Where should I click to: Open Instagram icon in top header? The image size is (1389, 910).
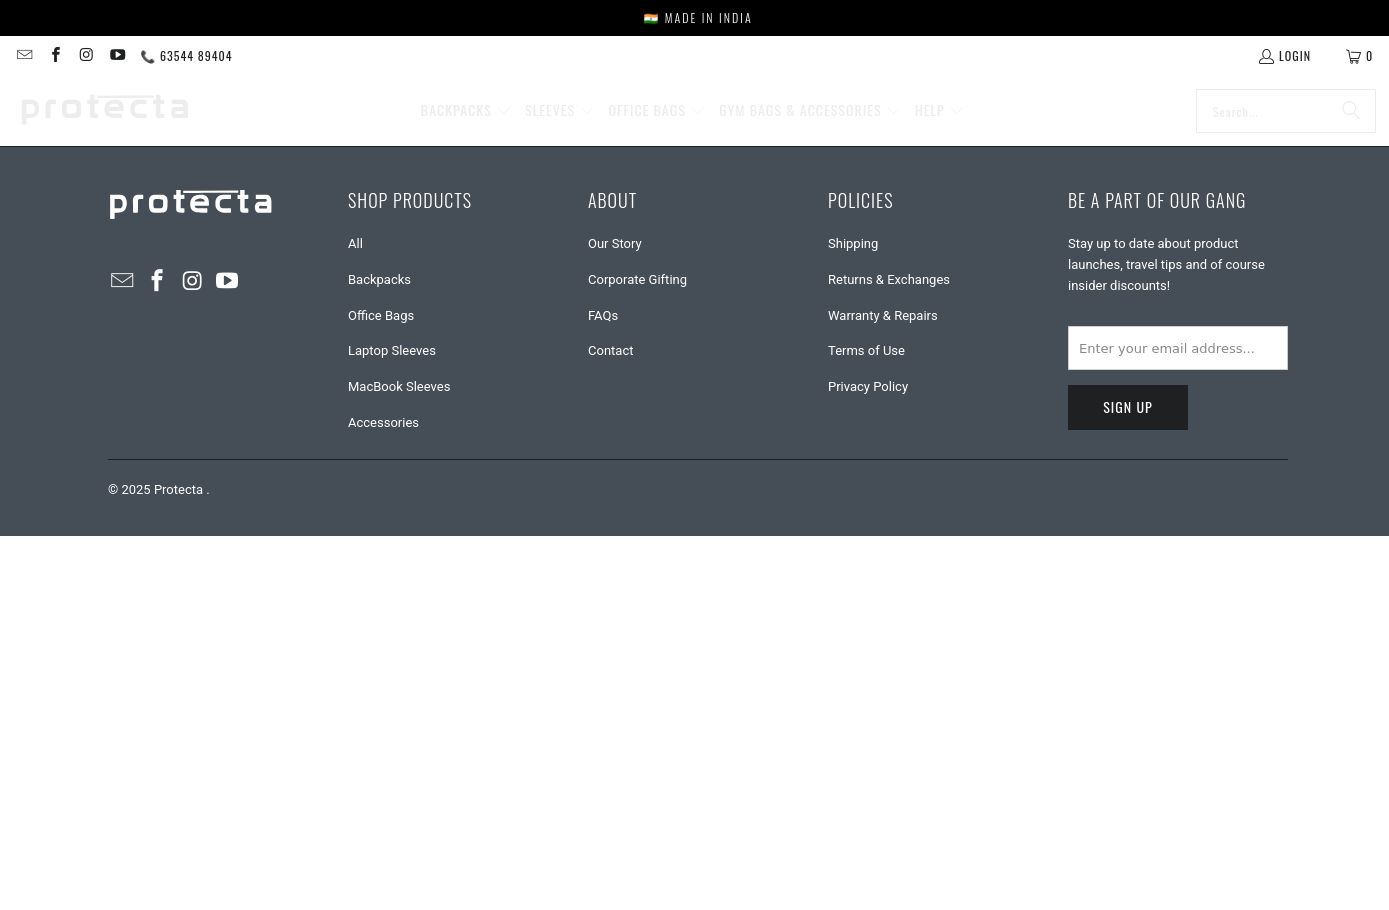coord(86,56)
